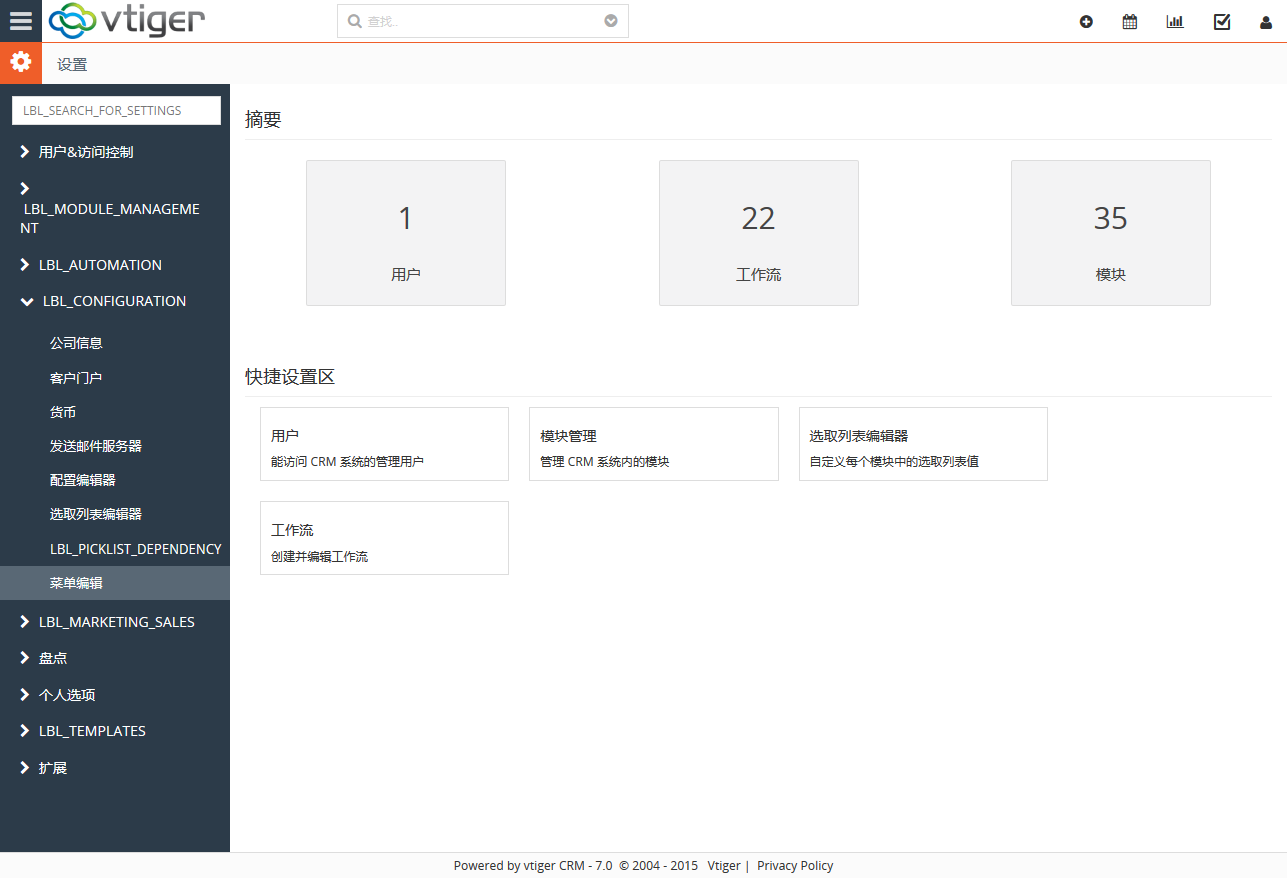Expand the LBL_MODULE_MANAGEMENT section

pos(115,208)
